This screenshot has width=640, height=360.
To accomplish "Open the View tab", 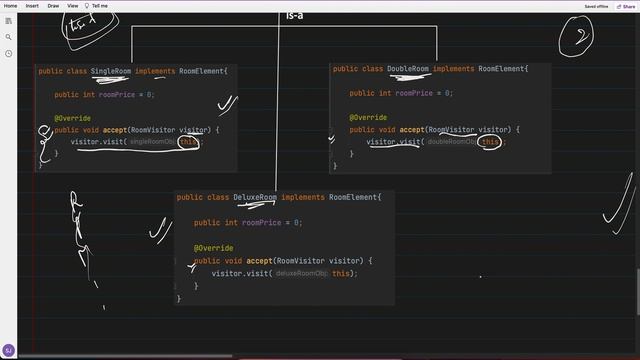I will pyautogui.click(x=73, y=6).
